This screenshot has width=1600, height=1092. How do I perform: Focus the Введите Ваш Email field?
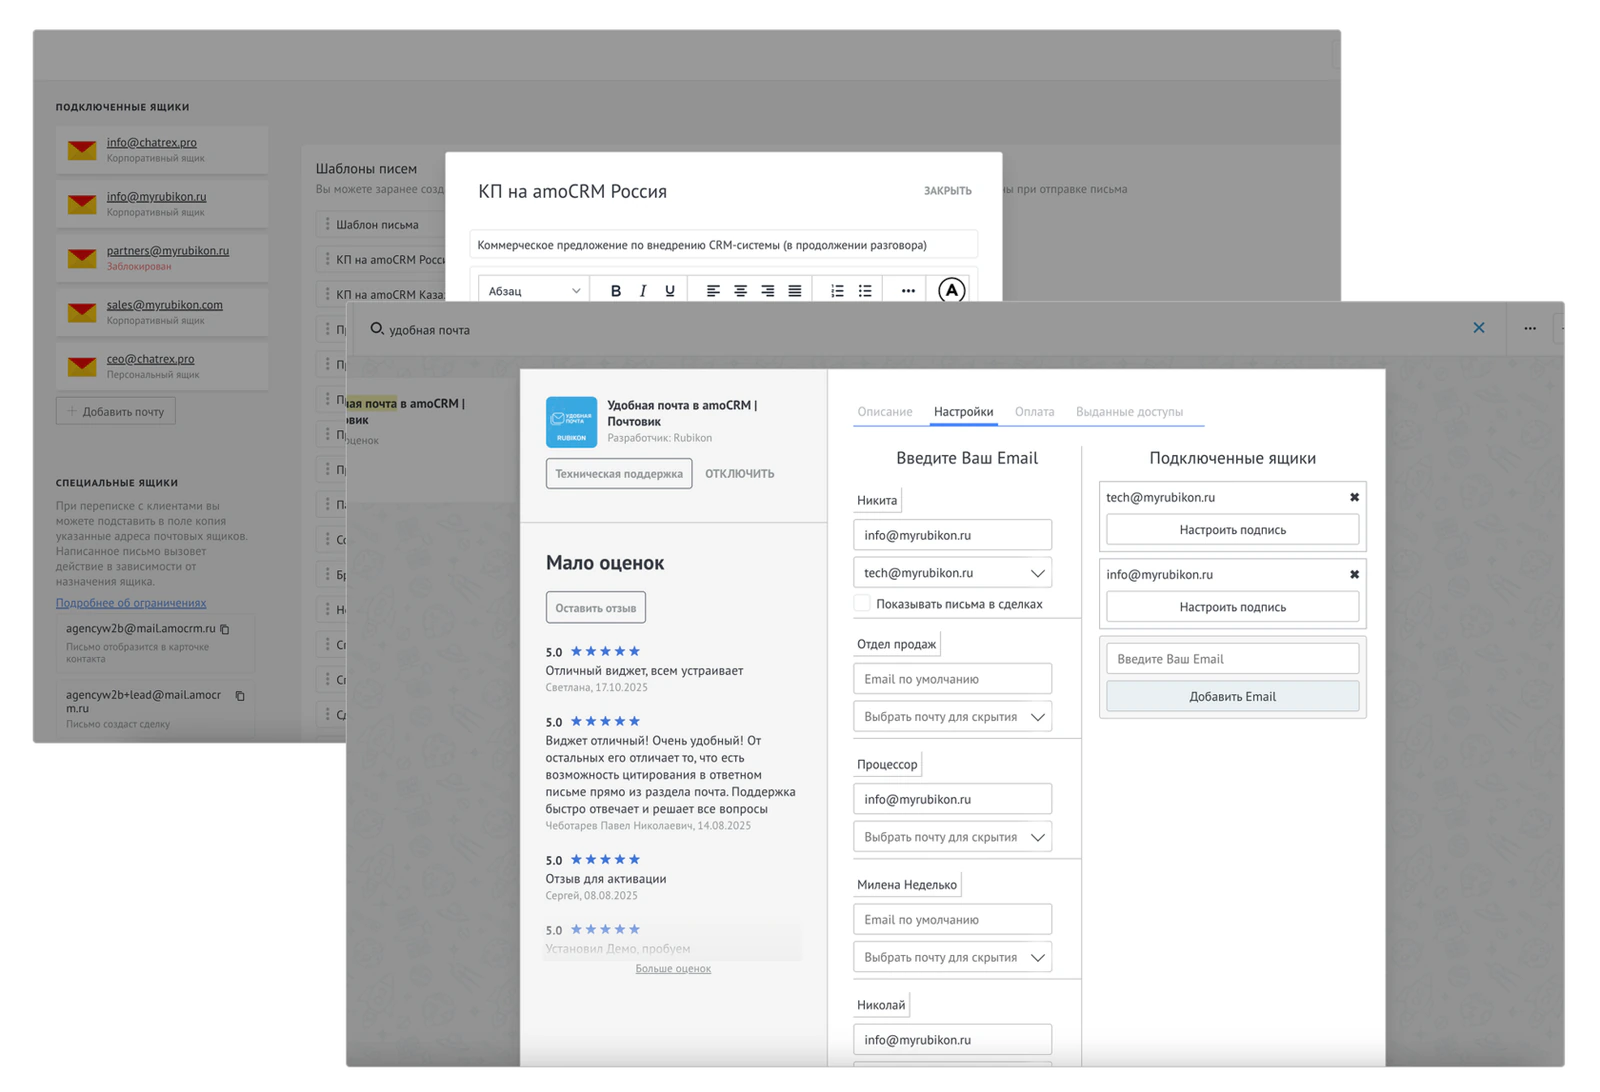click(1233, 659)
